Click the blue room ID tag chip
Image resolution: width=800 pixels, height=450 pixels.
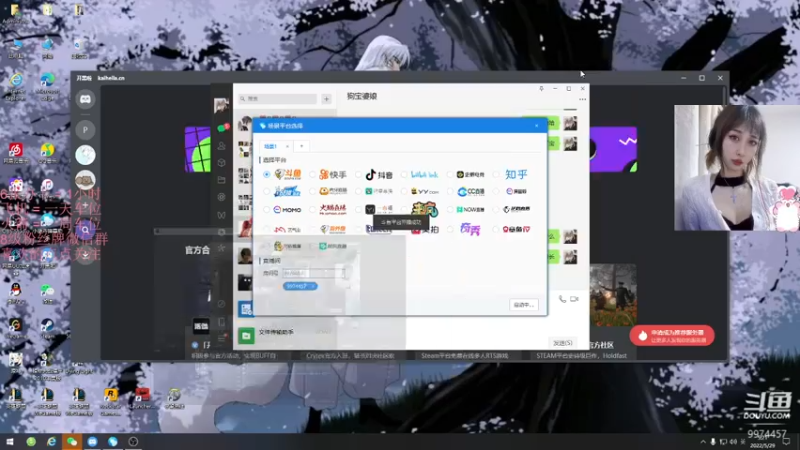pos(300,286)
